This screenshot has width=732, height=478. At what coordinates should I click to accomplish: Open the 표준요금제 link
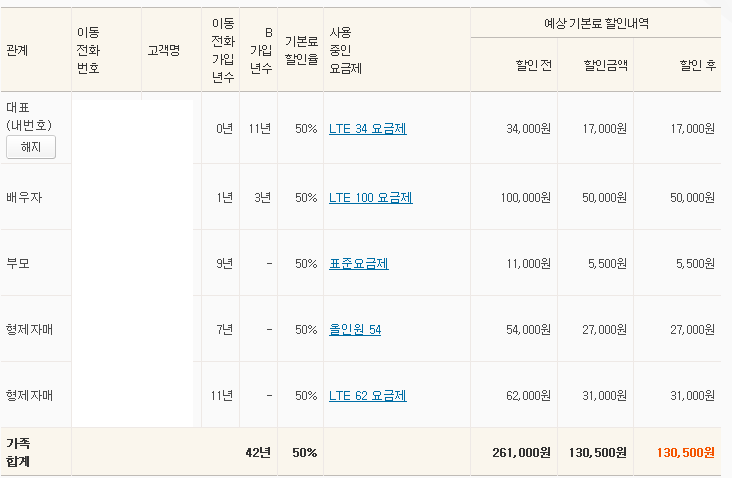359,264
